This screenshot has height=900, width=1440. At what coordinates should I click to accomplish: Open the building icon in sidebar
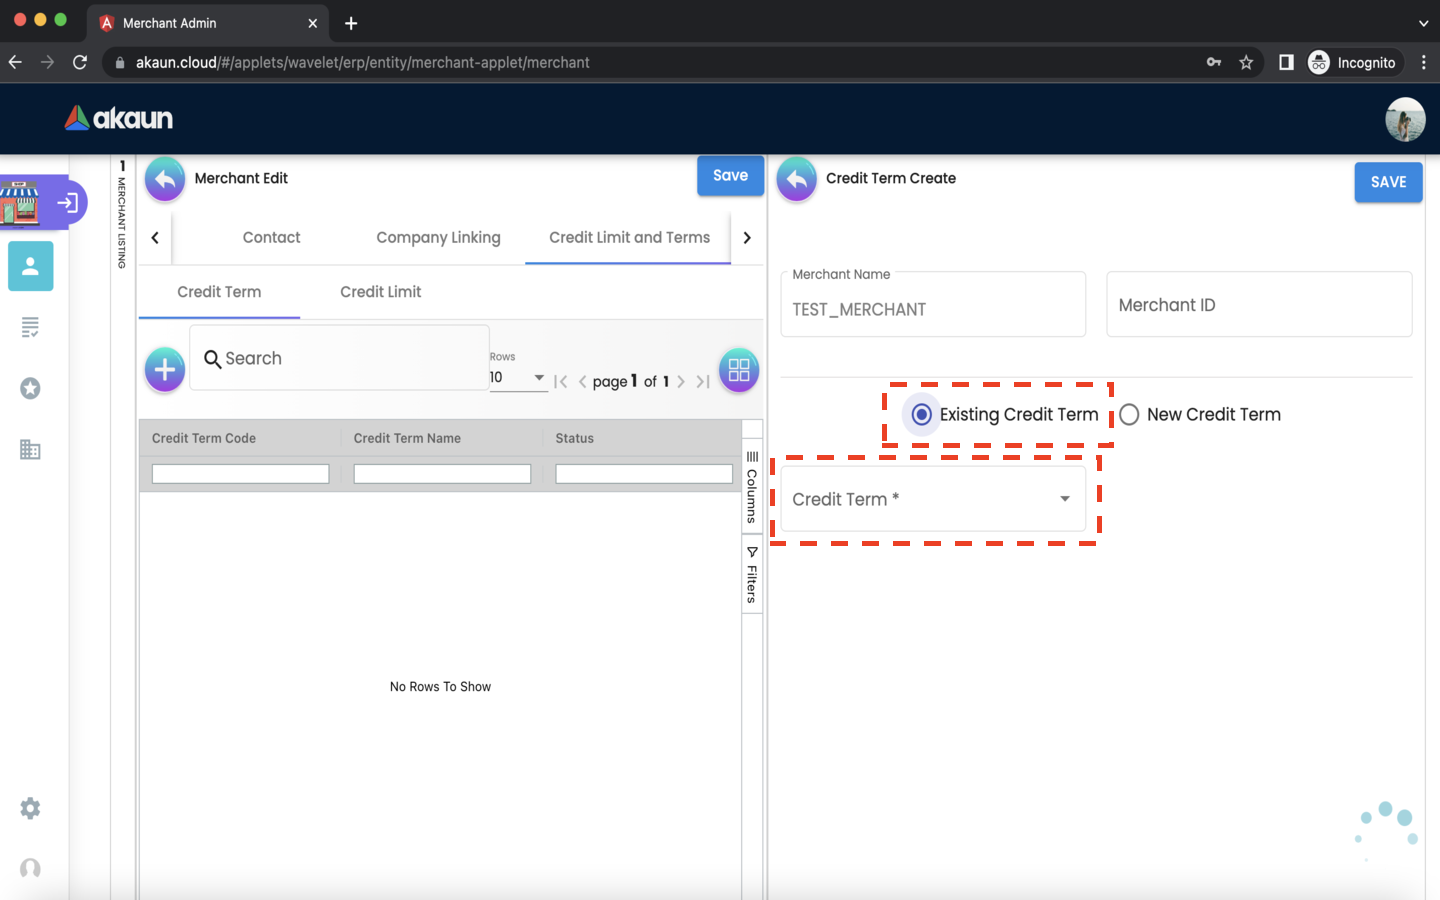31,450
